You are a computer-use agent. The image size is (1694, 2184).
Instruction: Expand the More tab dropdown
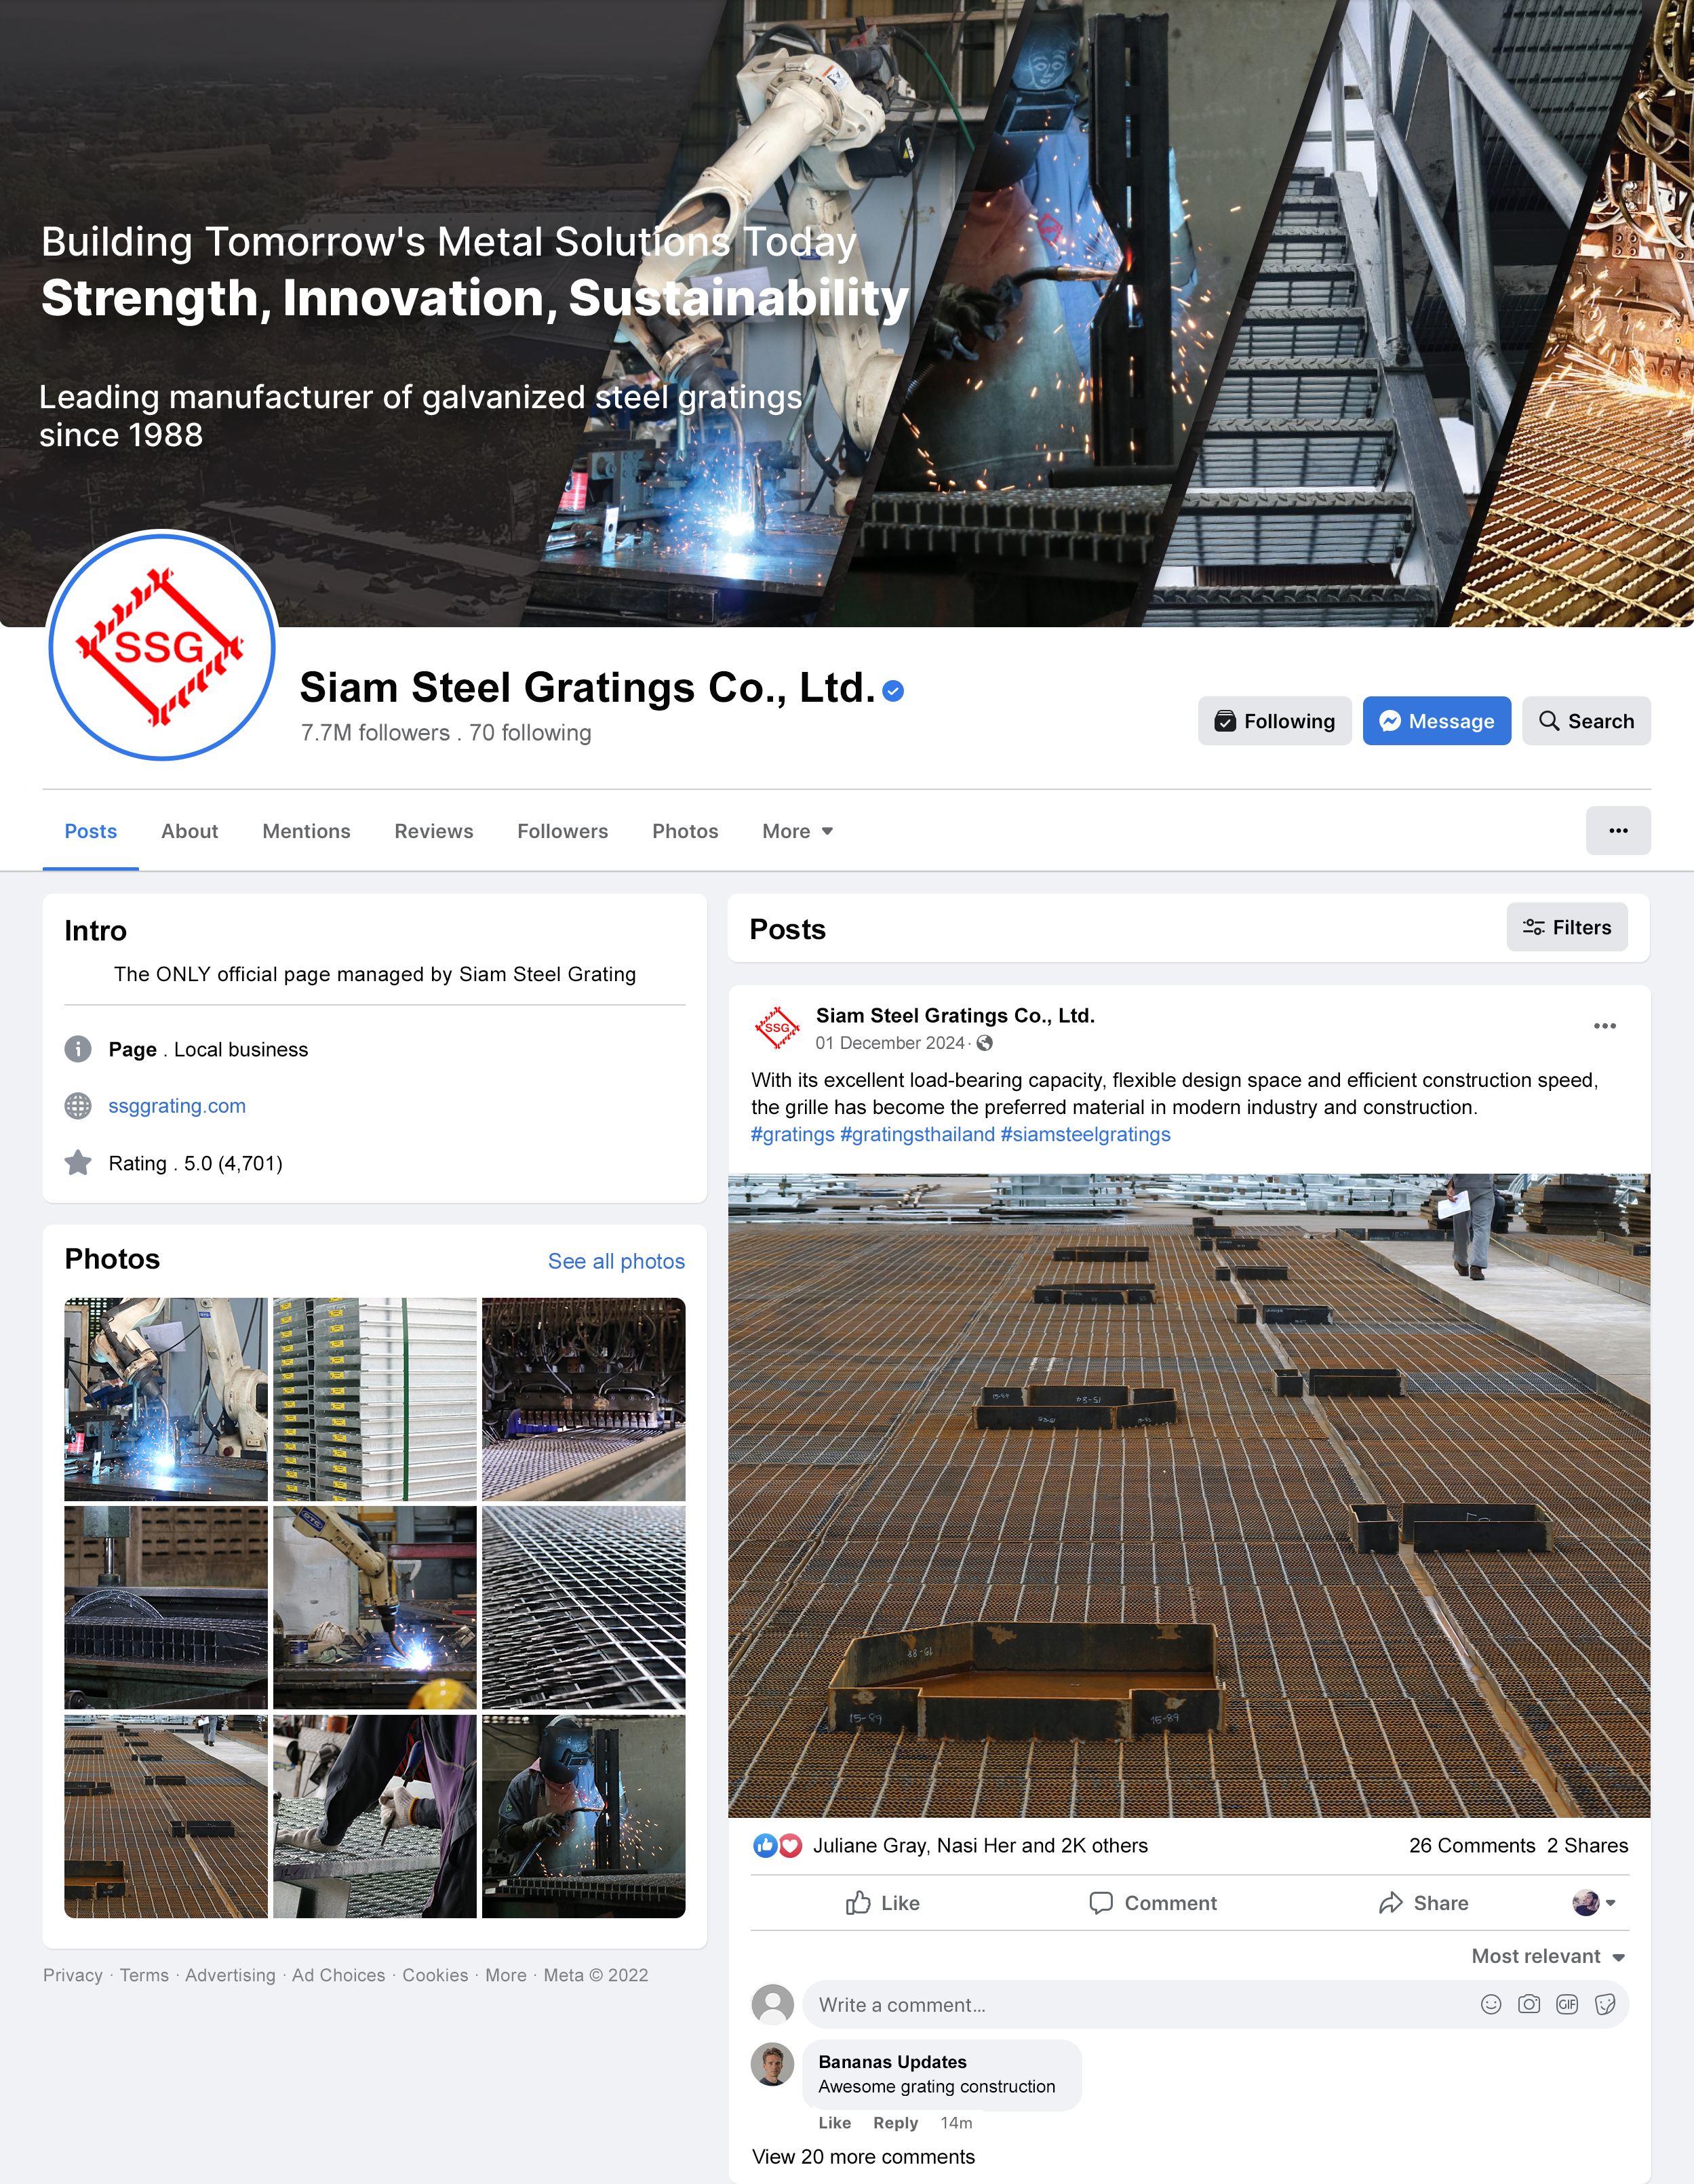point(797,831)
